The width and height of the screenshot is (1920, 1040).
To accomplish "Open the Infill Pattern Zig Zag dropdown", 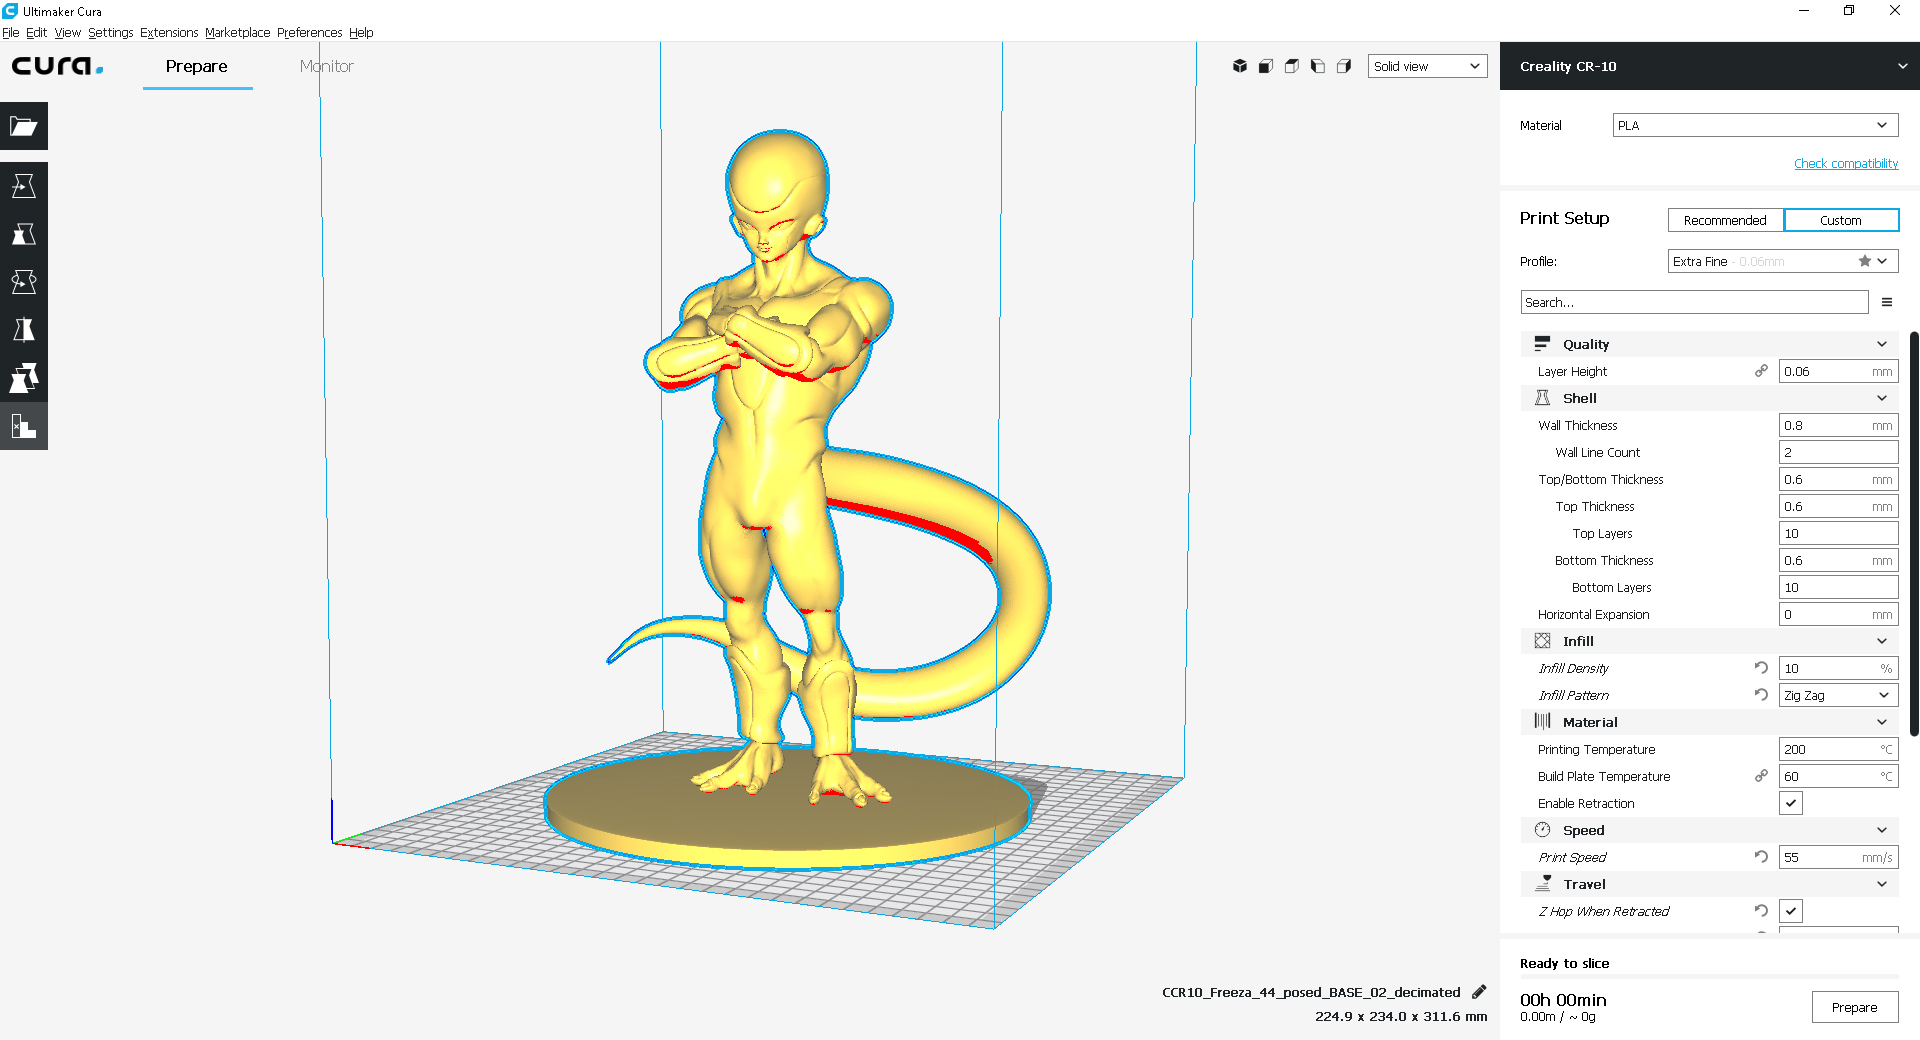I will (x=1838, y=695).
